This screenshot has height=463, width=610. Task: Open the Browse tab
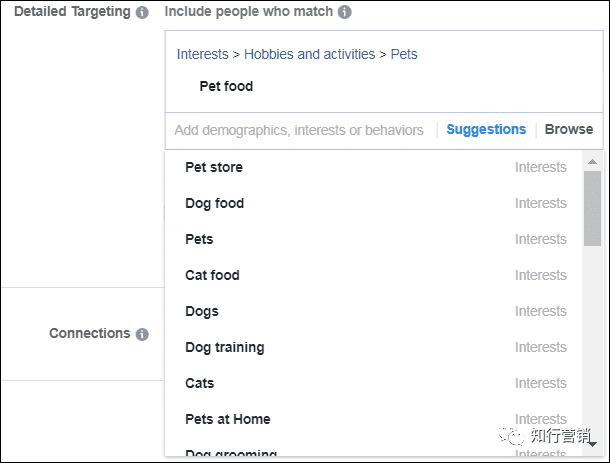tap(568, 130)
